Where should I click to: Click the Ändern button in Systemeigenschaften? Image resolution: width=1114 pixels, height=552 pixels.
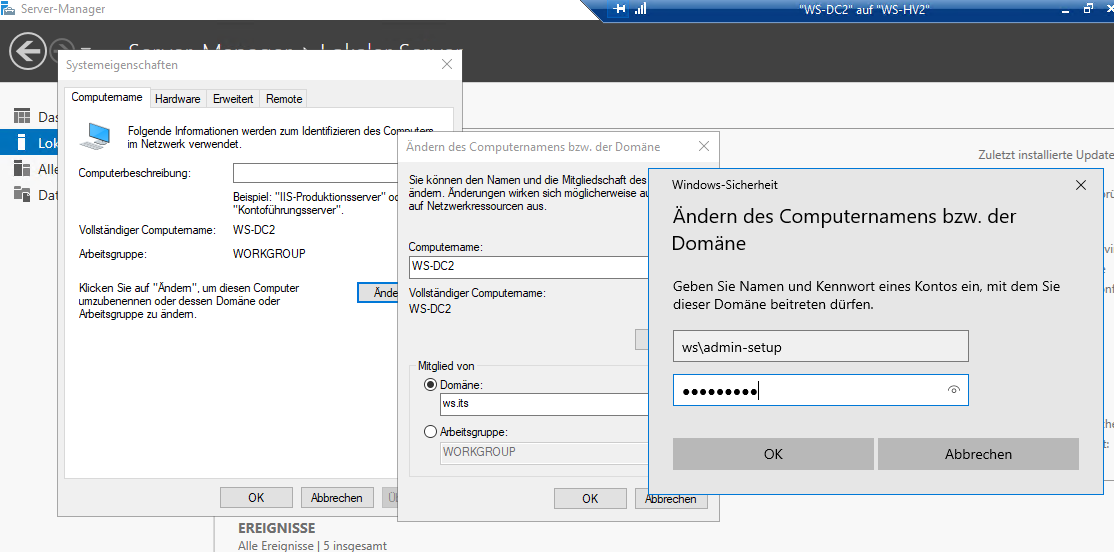pyautogui.click(x=377, y=293)
